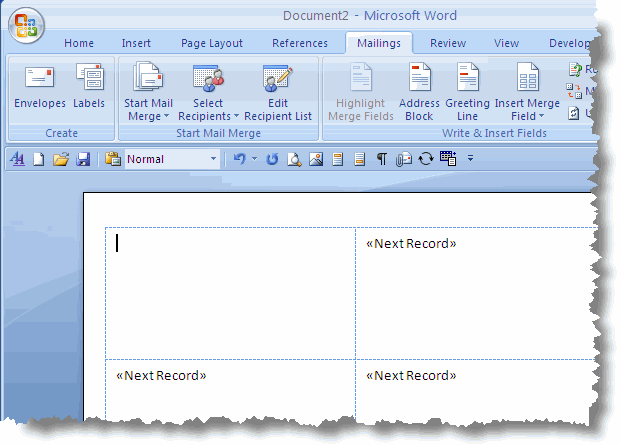Viewport: 621px width, 445px height.
Task: Click Start Mail Merge button
Action: [x=148, y=92]
